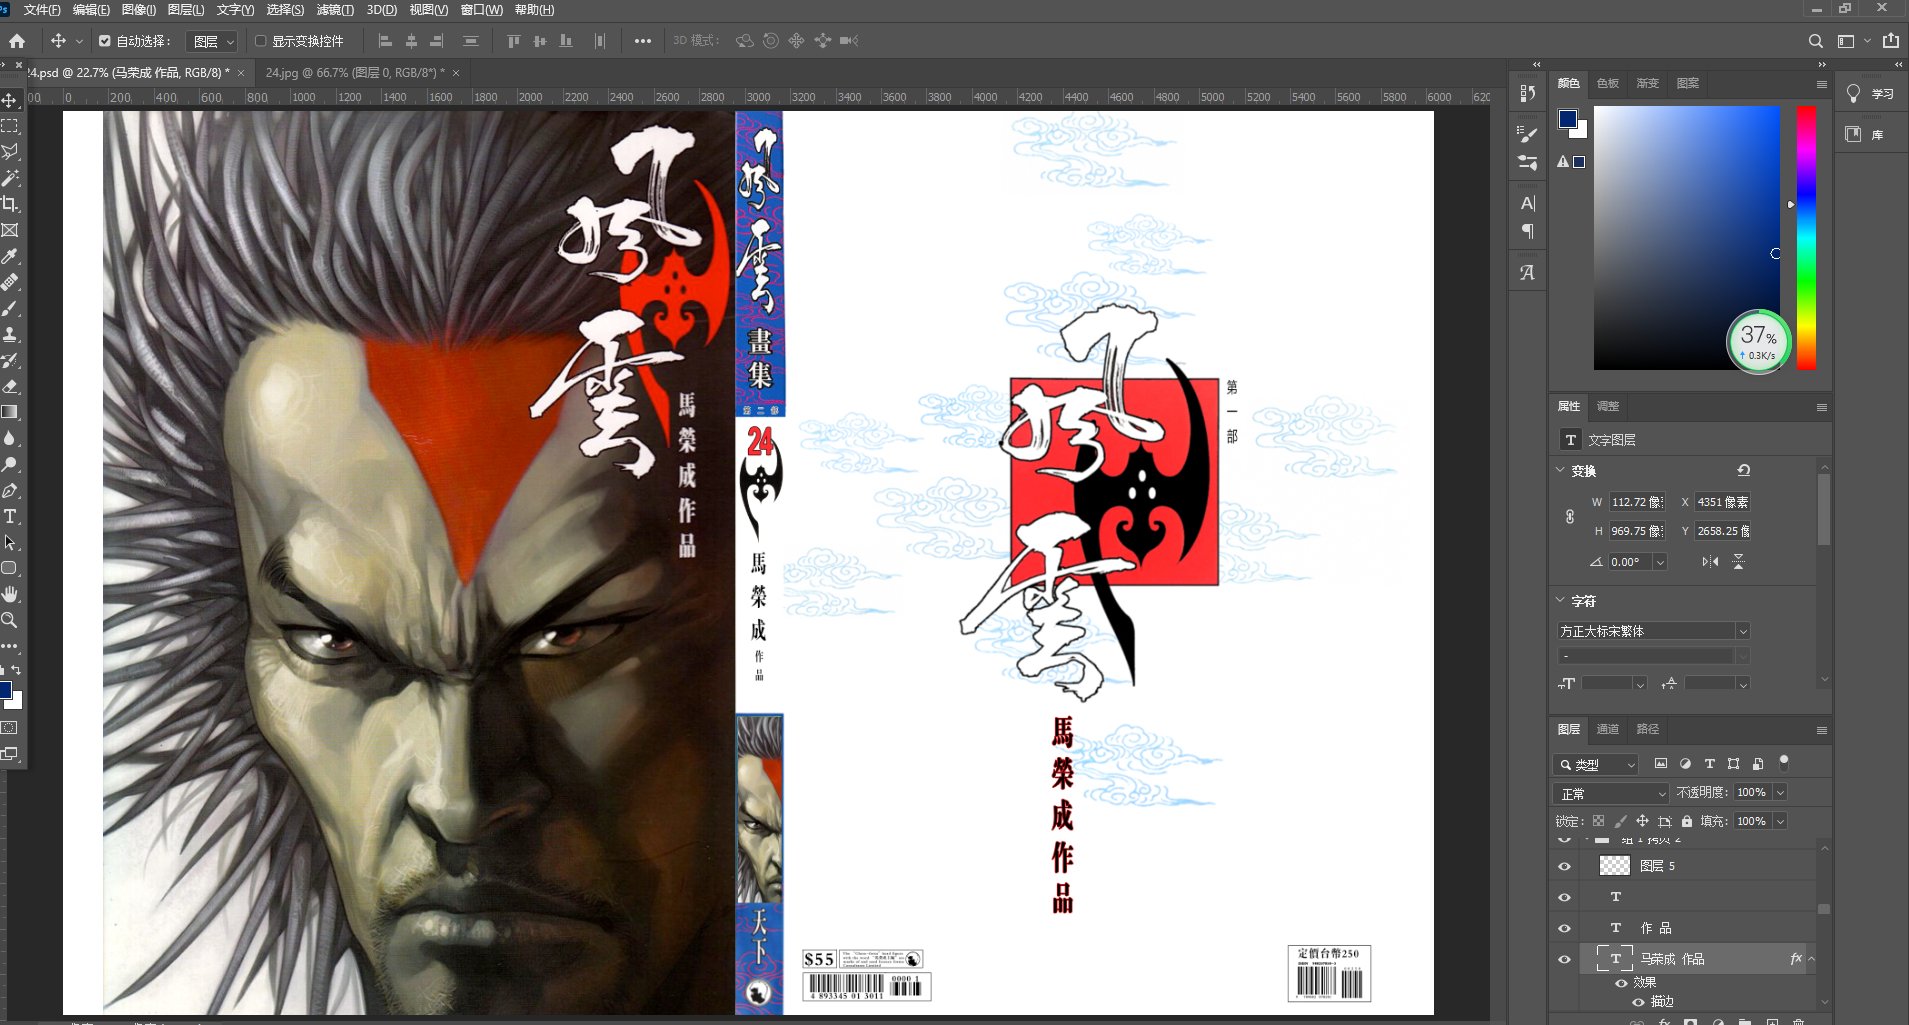Uncheck the 自动选择 checkbox
The image size is (1909, 1025).
pyautogui.click(x=105, y=41)
